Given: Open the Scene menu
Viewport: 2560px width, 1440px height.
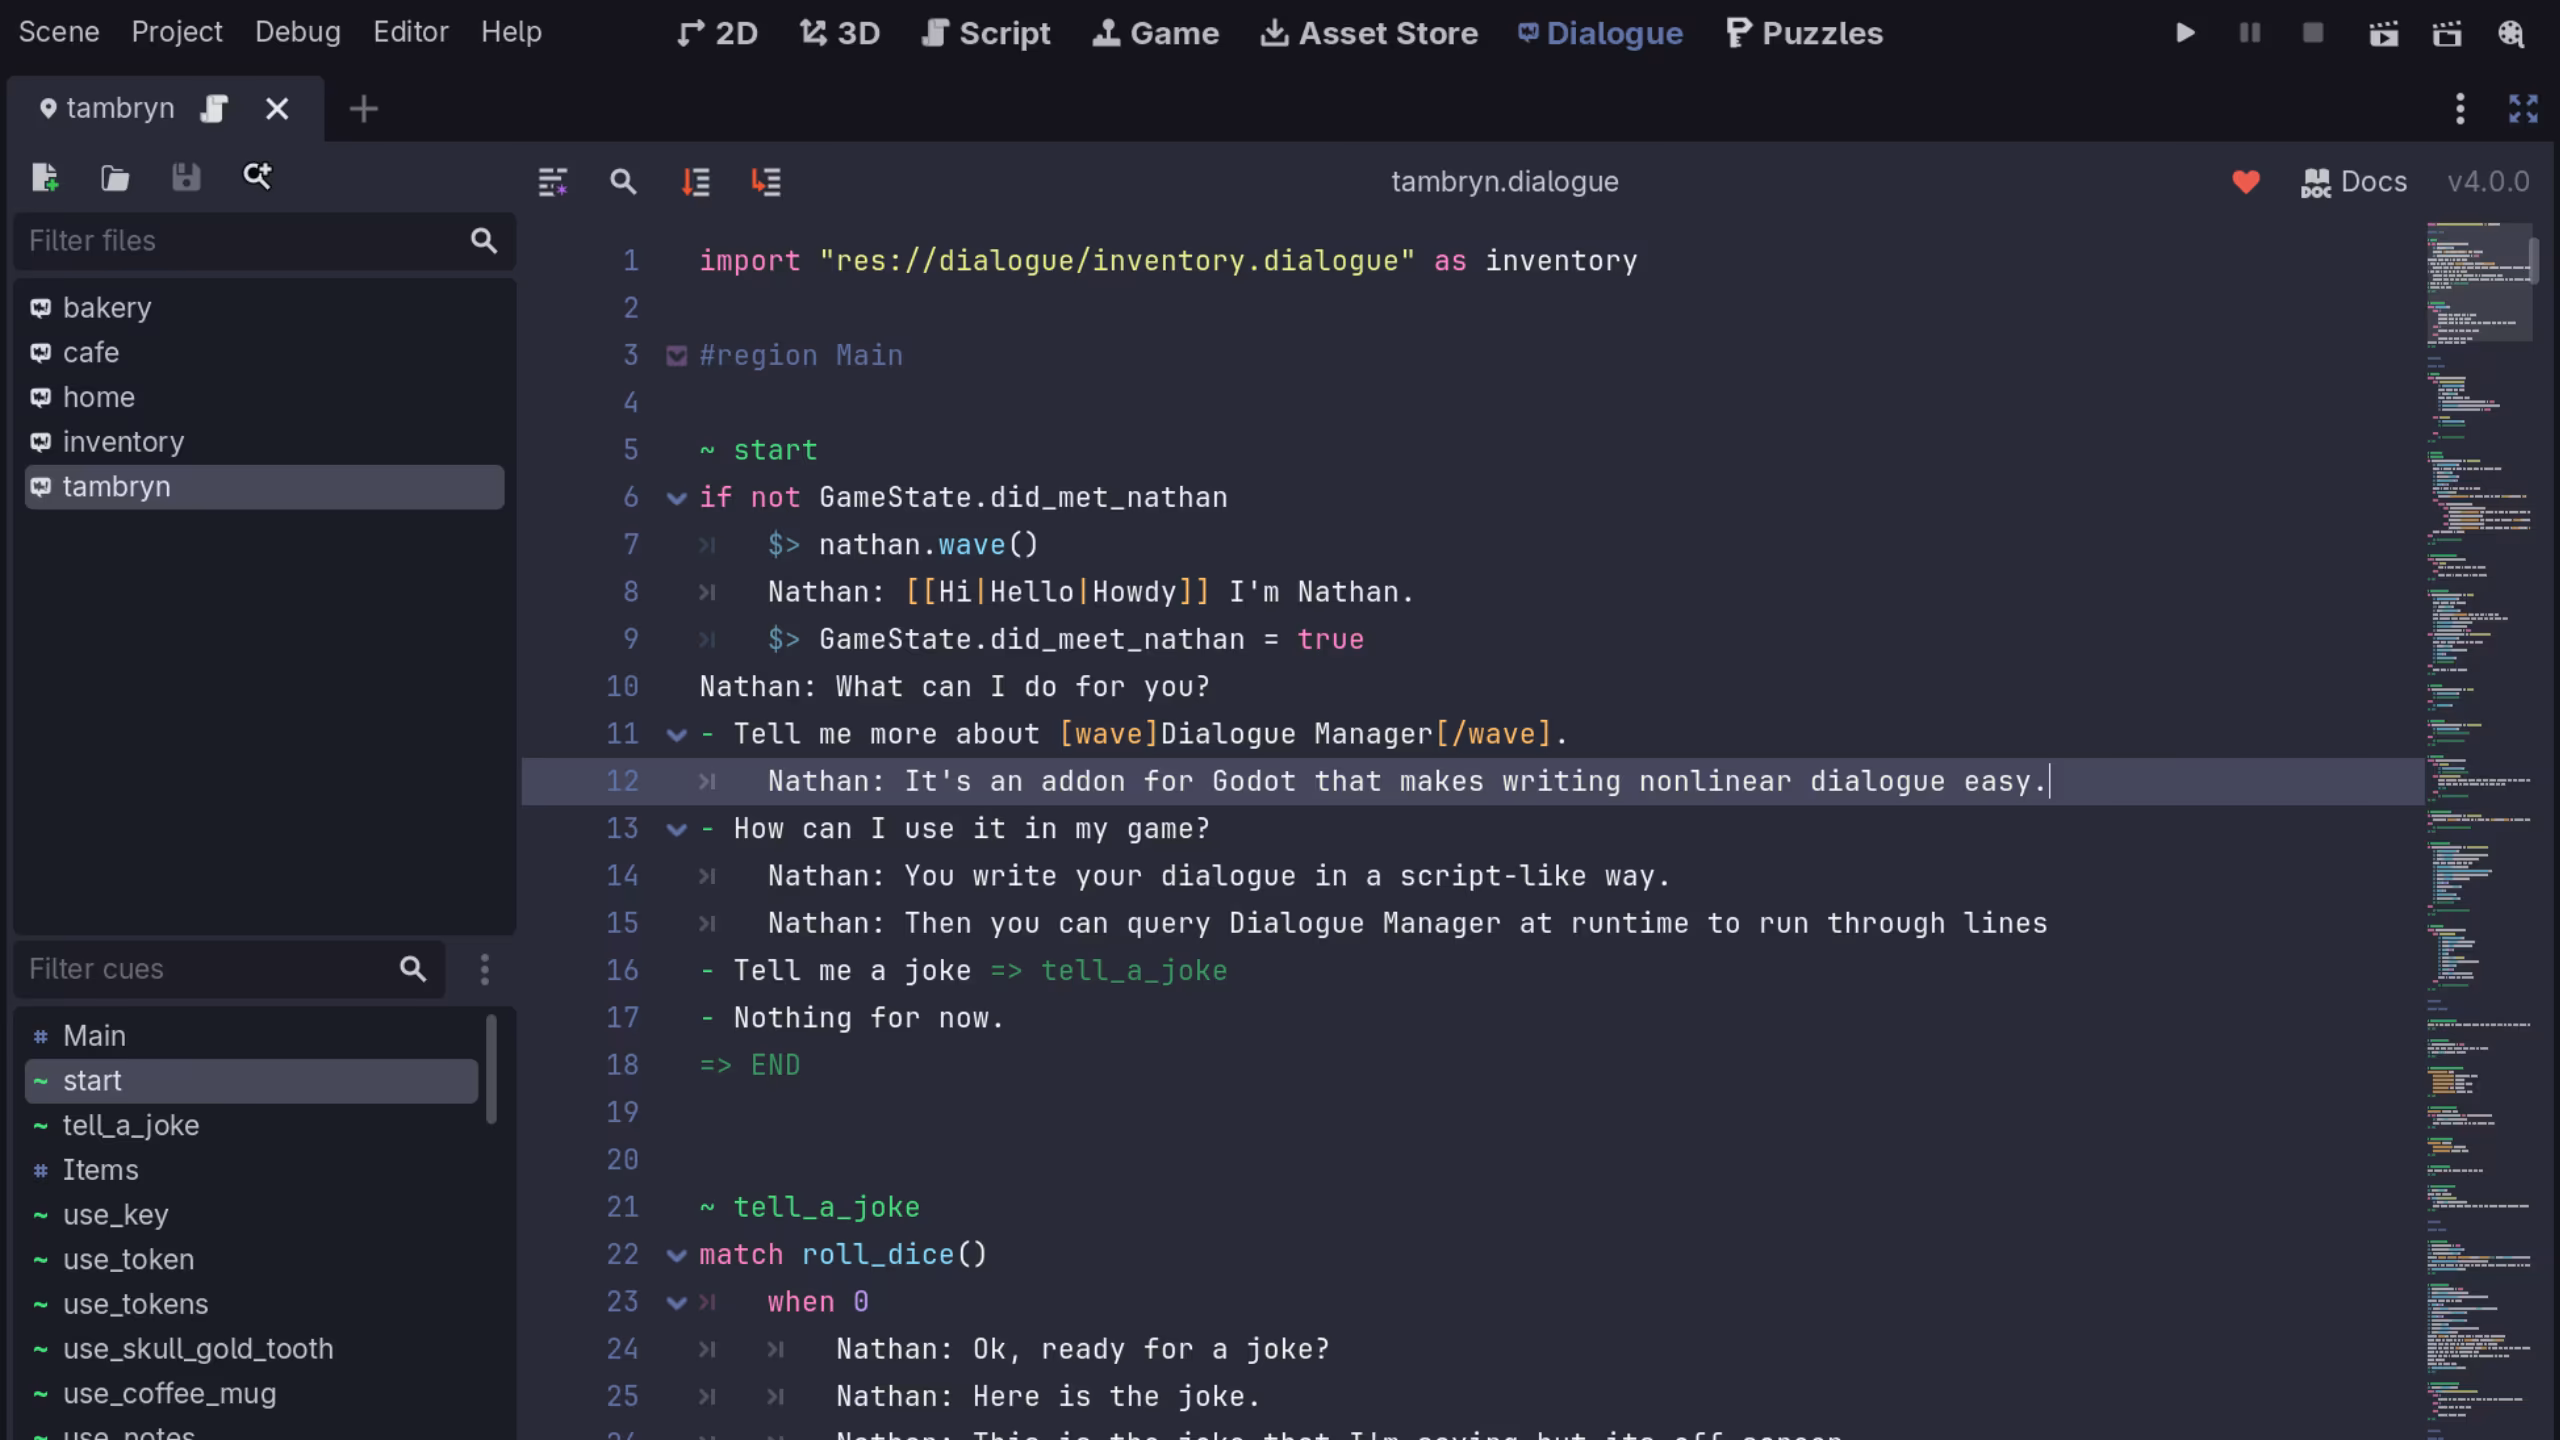Looking at the screenshot, I should tap(59, 32).
